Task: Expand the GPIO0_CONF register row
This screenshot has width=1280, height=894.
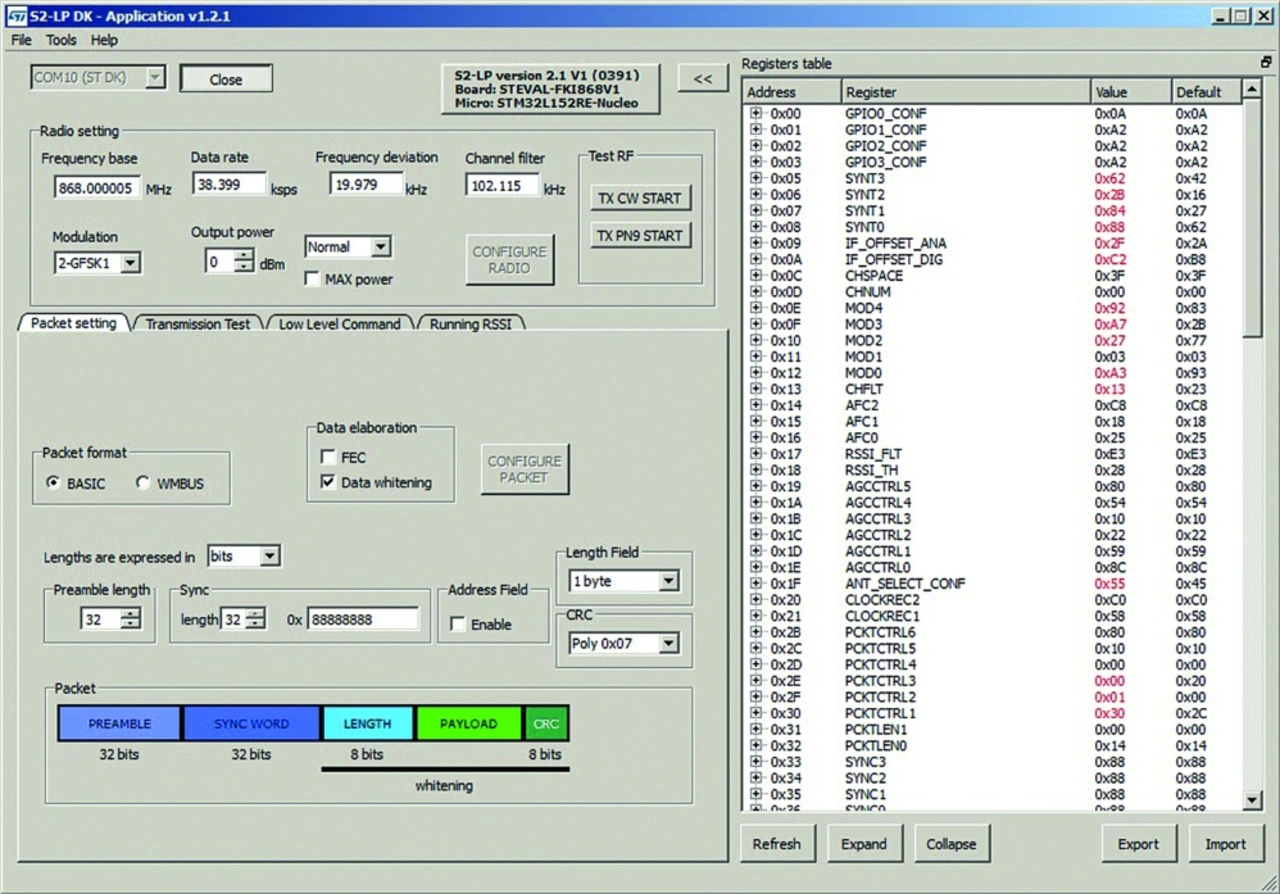Action: click(756, 114)
